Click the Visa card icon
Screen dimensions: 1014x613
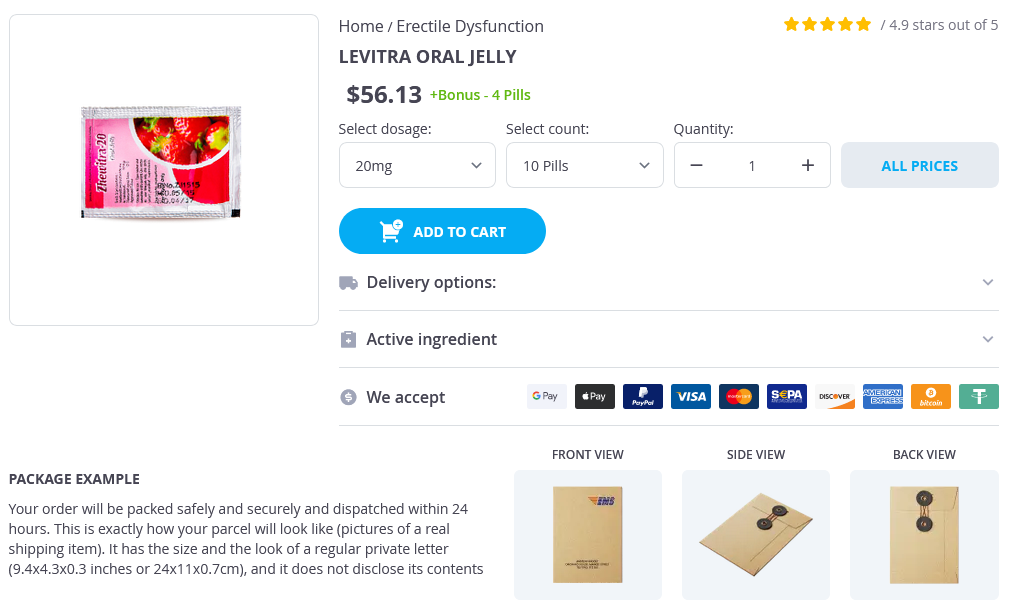[x=691, y=397]
